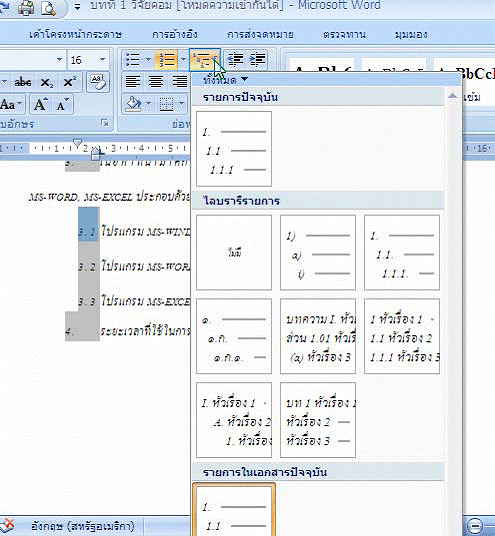Click language อังกฤษ (สหรัฐอเมริกา) in status bar
This screenshot has height=536, width=495.
pyautogui.click(x=83, y=526)
